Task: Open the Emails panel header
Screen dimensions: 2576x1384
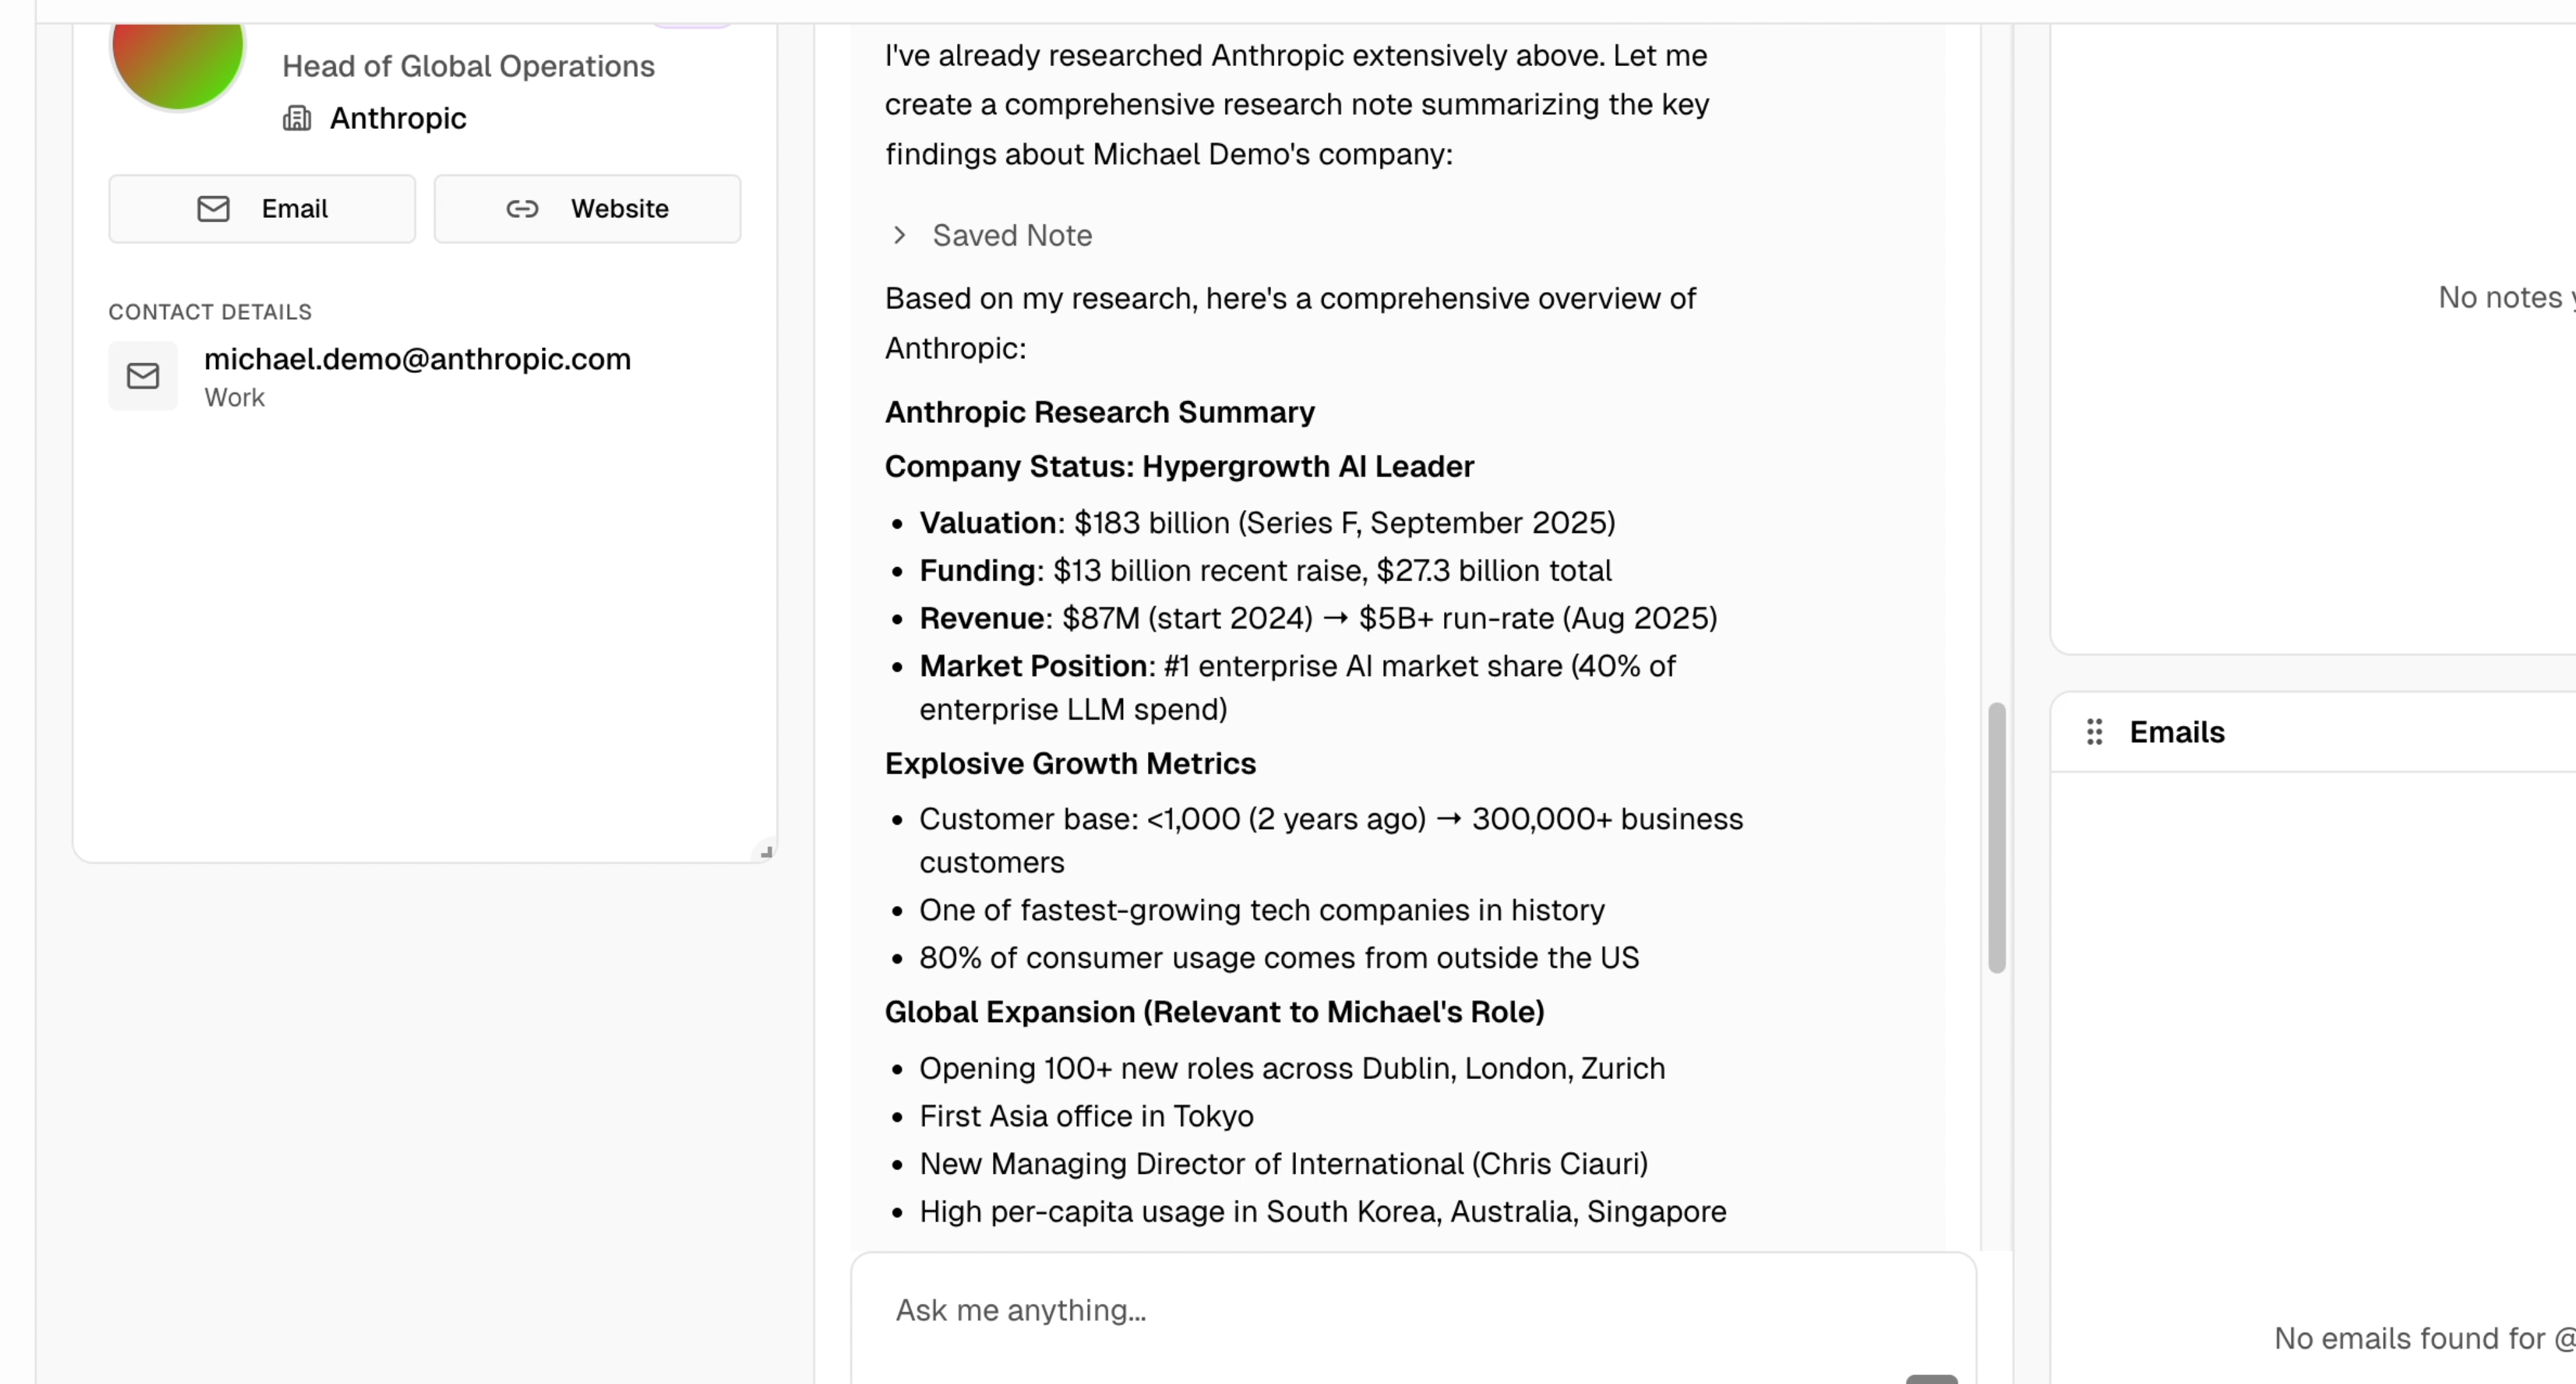Action: (2177, 732)
